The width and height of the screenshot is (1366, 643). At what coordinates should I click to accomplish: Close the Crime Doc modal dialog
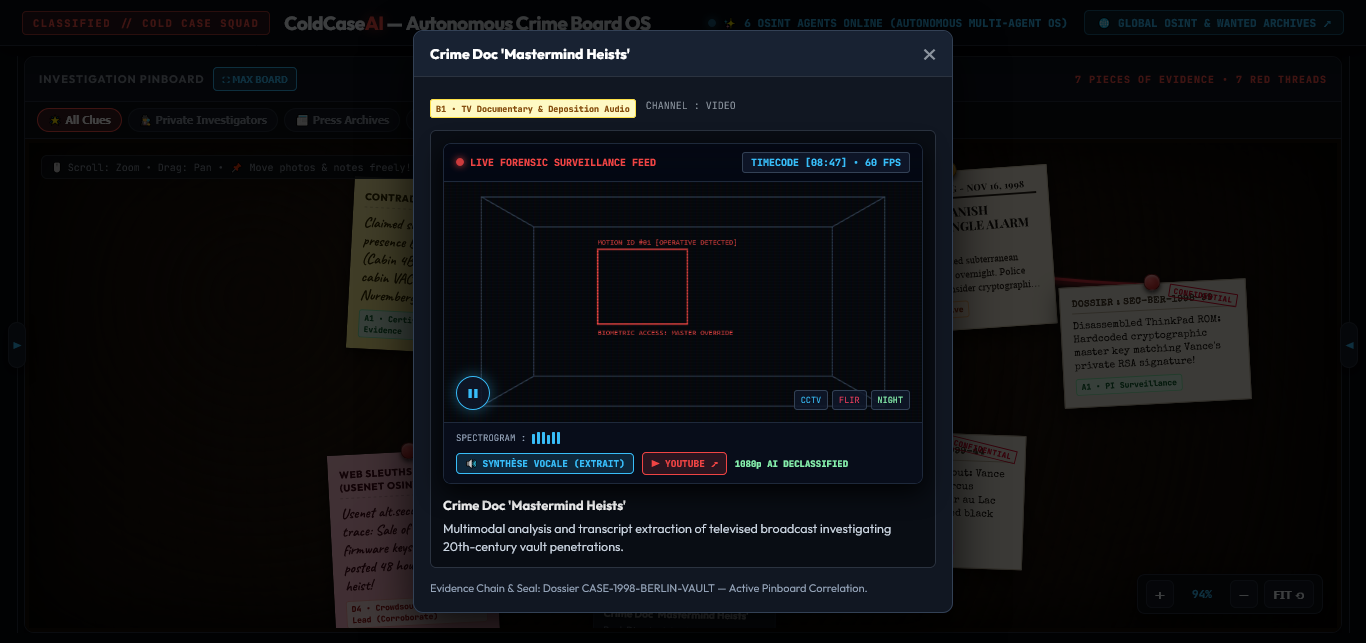[x=929, y=55]
